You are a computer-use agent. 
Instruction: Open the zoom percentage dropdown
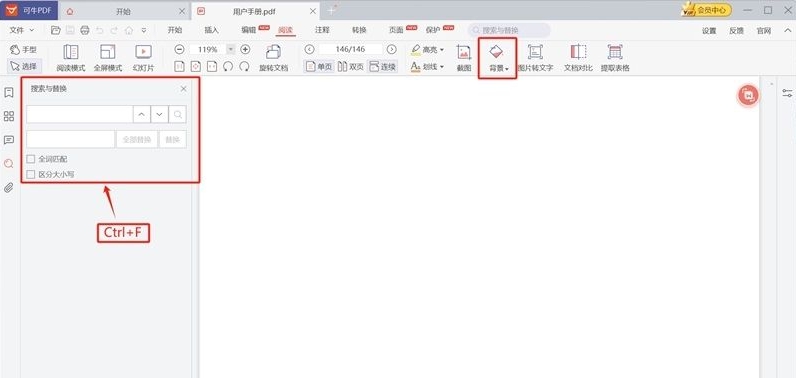tap(230, 49)
